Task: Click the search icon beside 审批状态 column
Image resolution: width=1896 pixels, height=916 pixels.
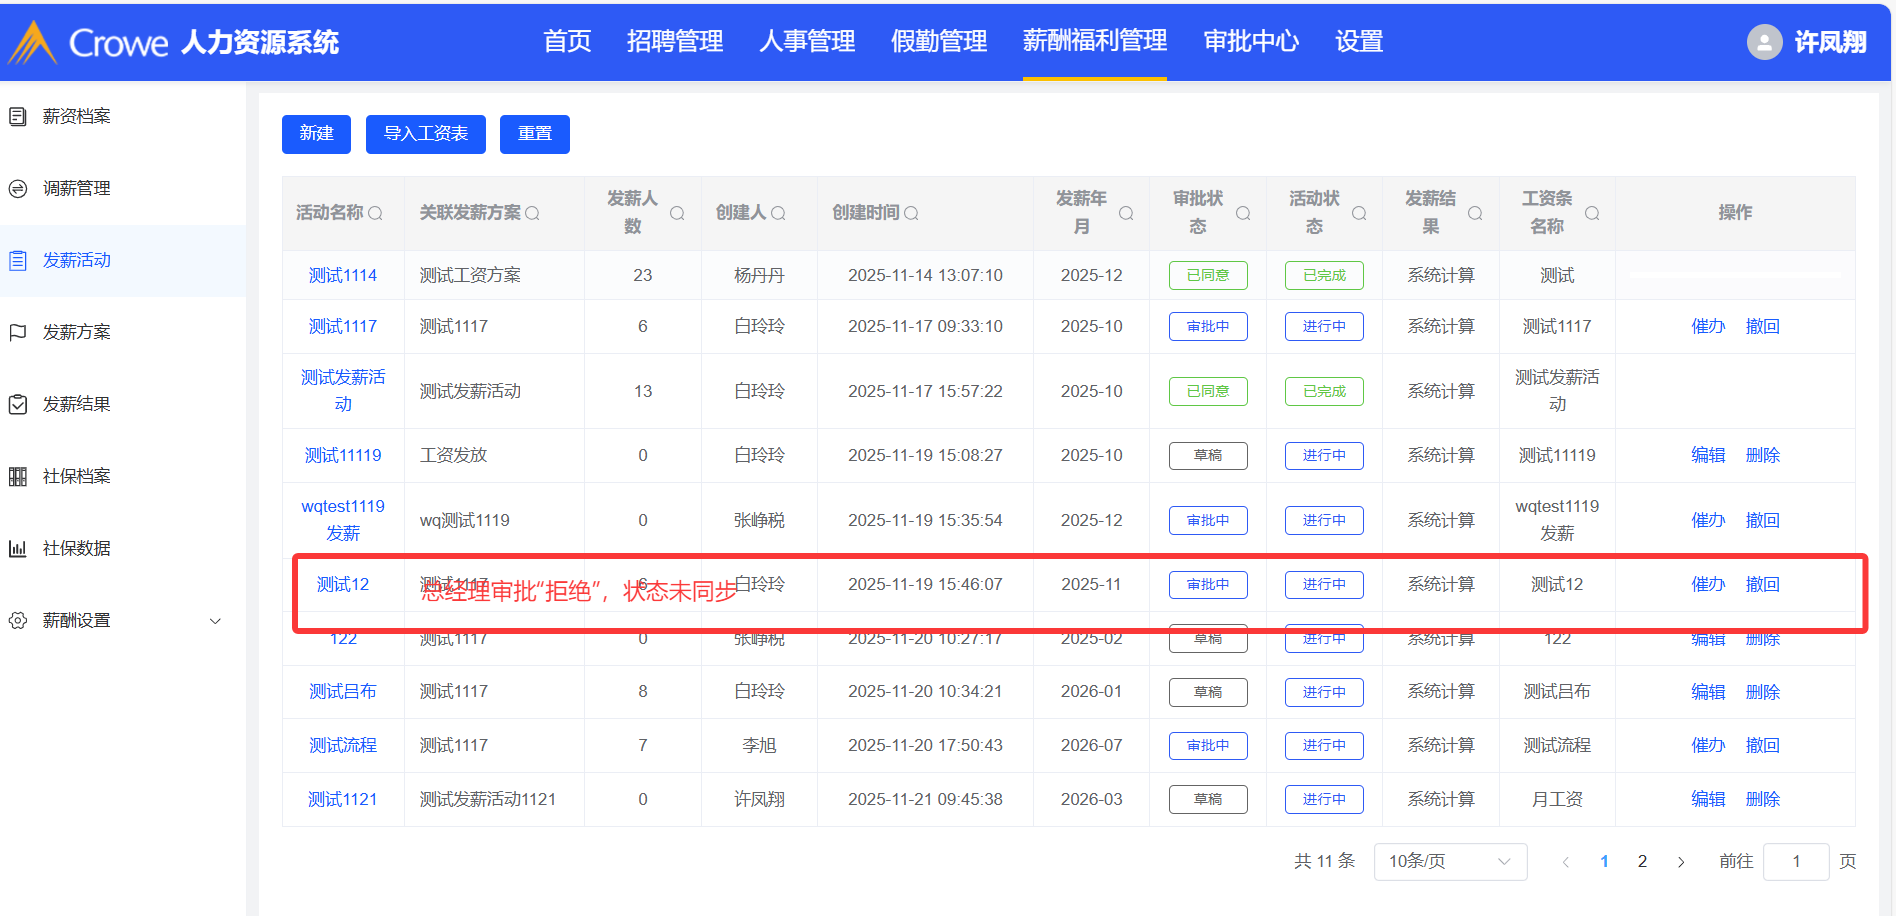Action: click(x=1243, y=213)
